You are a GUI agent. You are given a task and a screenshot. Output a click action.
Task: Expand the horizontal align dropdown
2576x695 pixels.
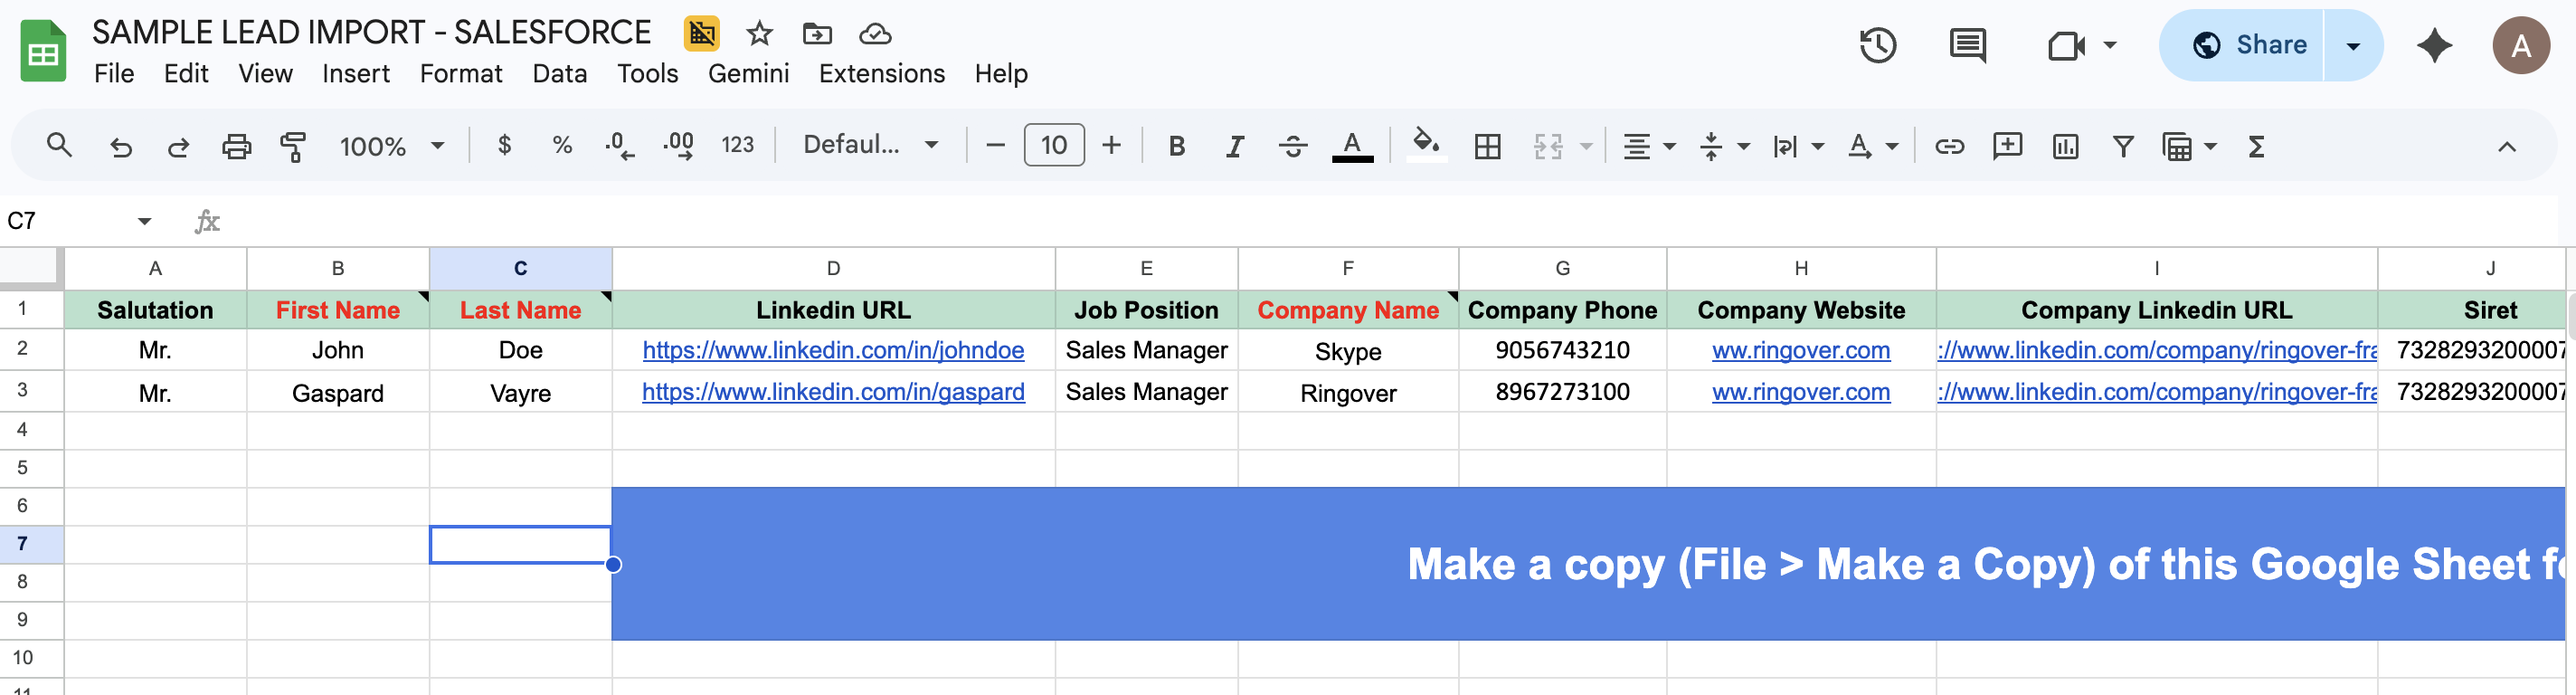click(1648, 146)
